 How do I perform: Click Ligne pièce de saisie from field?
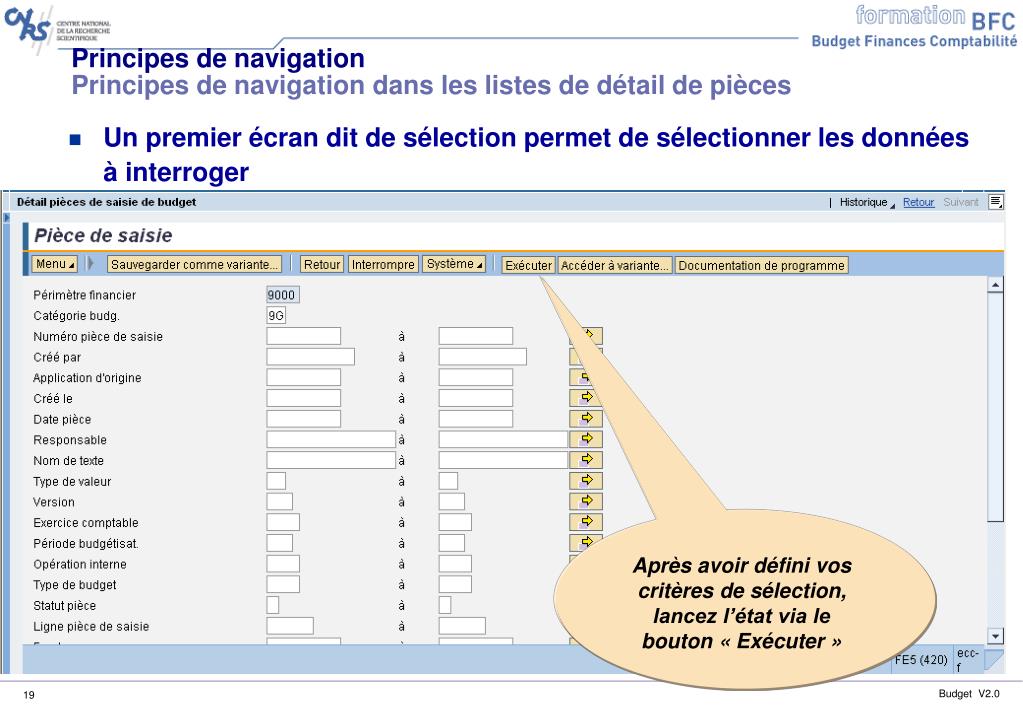pos(290,626)
